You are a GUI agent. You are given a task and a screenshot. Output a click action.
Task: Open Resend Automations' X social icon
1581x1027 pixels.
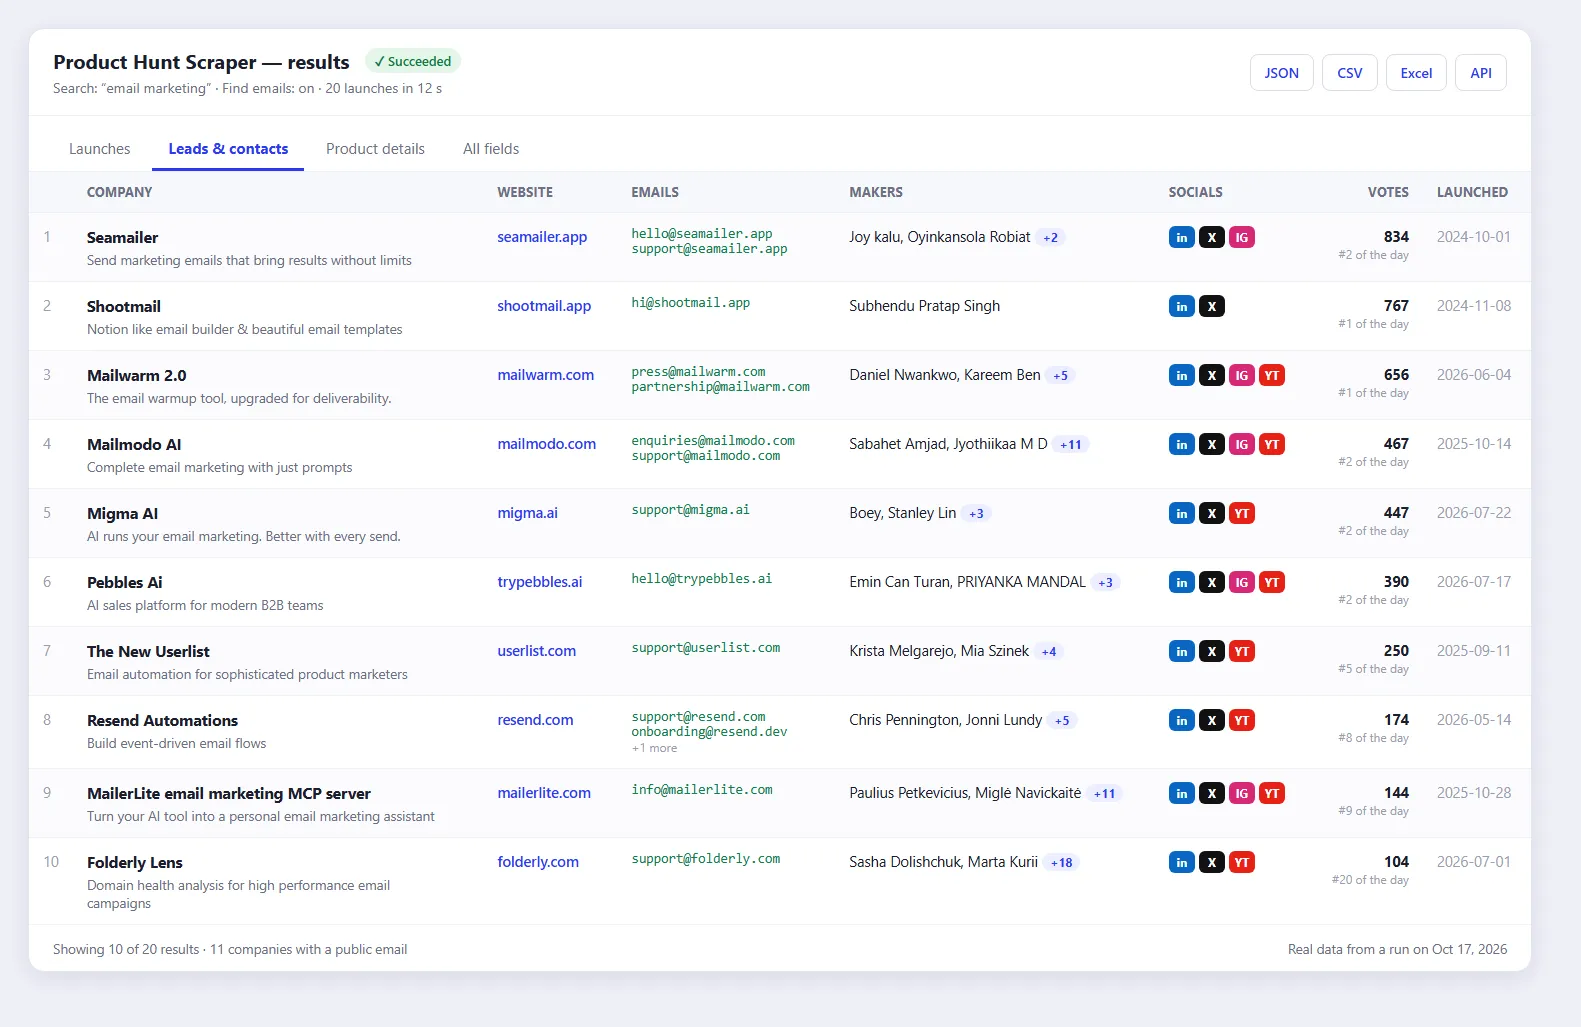(x=1211, y=720)
